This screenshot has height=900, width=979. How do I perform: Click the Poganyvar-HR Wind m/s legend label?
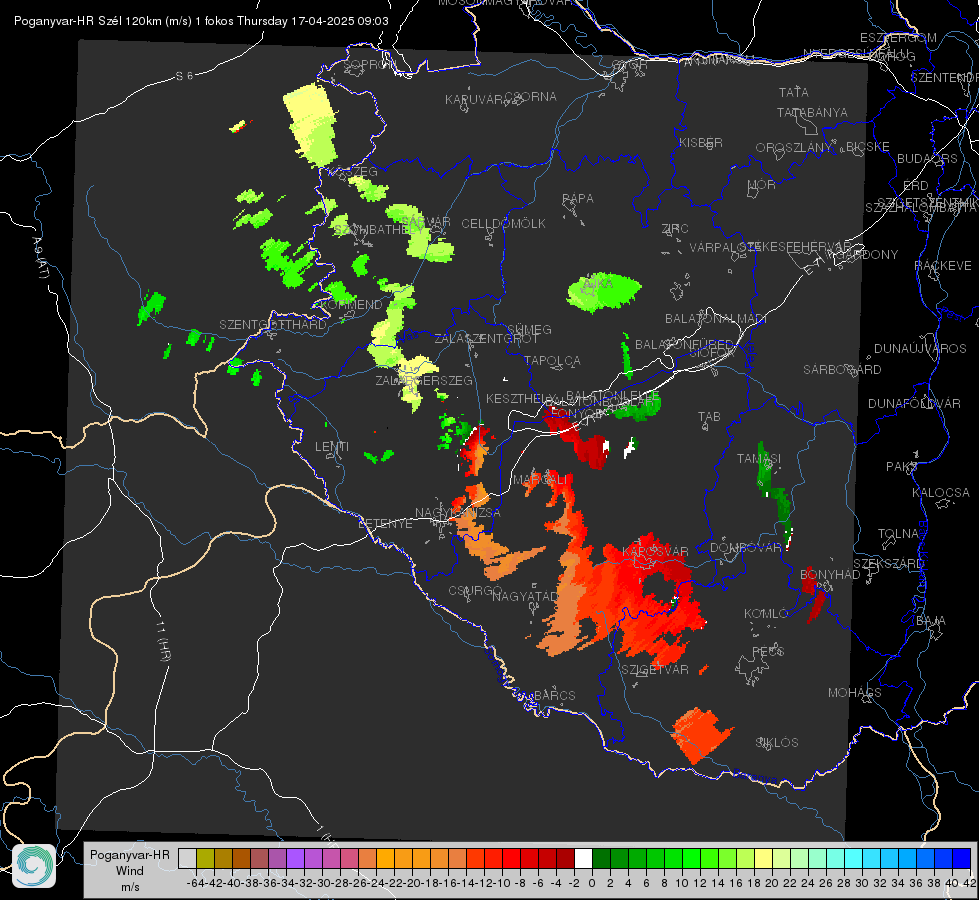[130, 871]
